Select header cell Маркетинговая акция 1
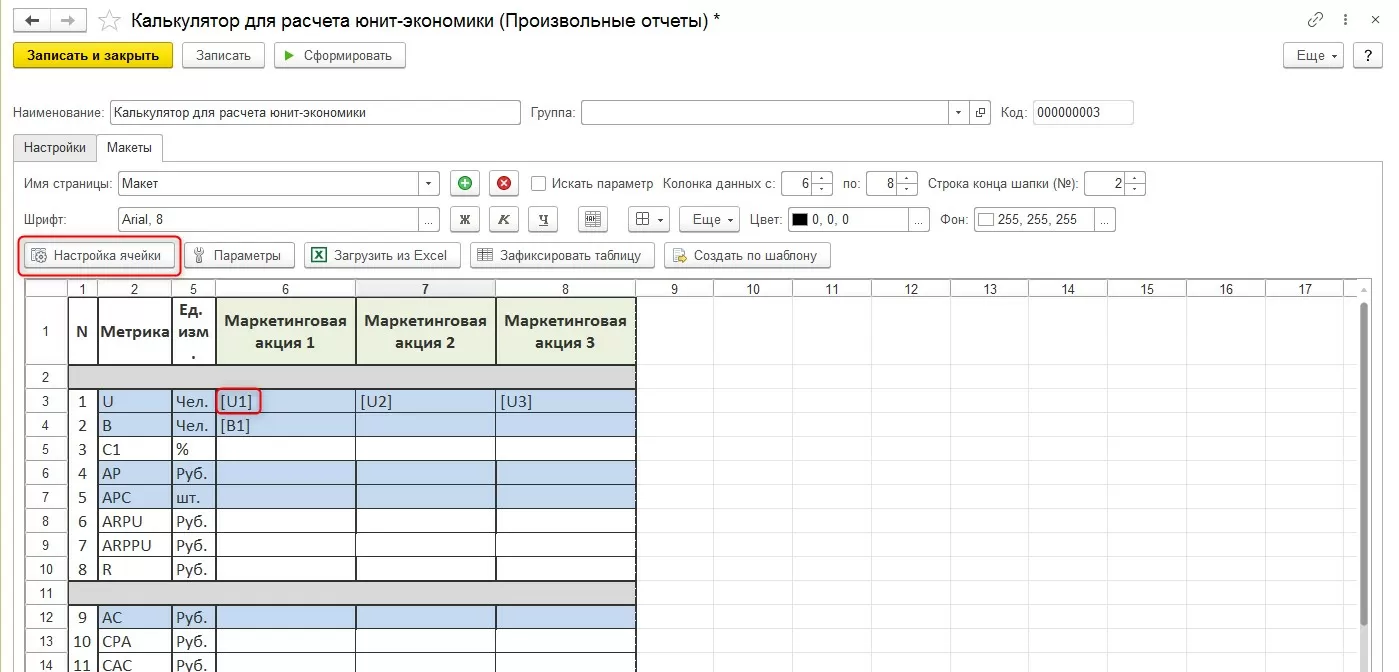 (286, 331)
